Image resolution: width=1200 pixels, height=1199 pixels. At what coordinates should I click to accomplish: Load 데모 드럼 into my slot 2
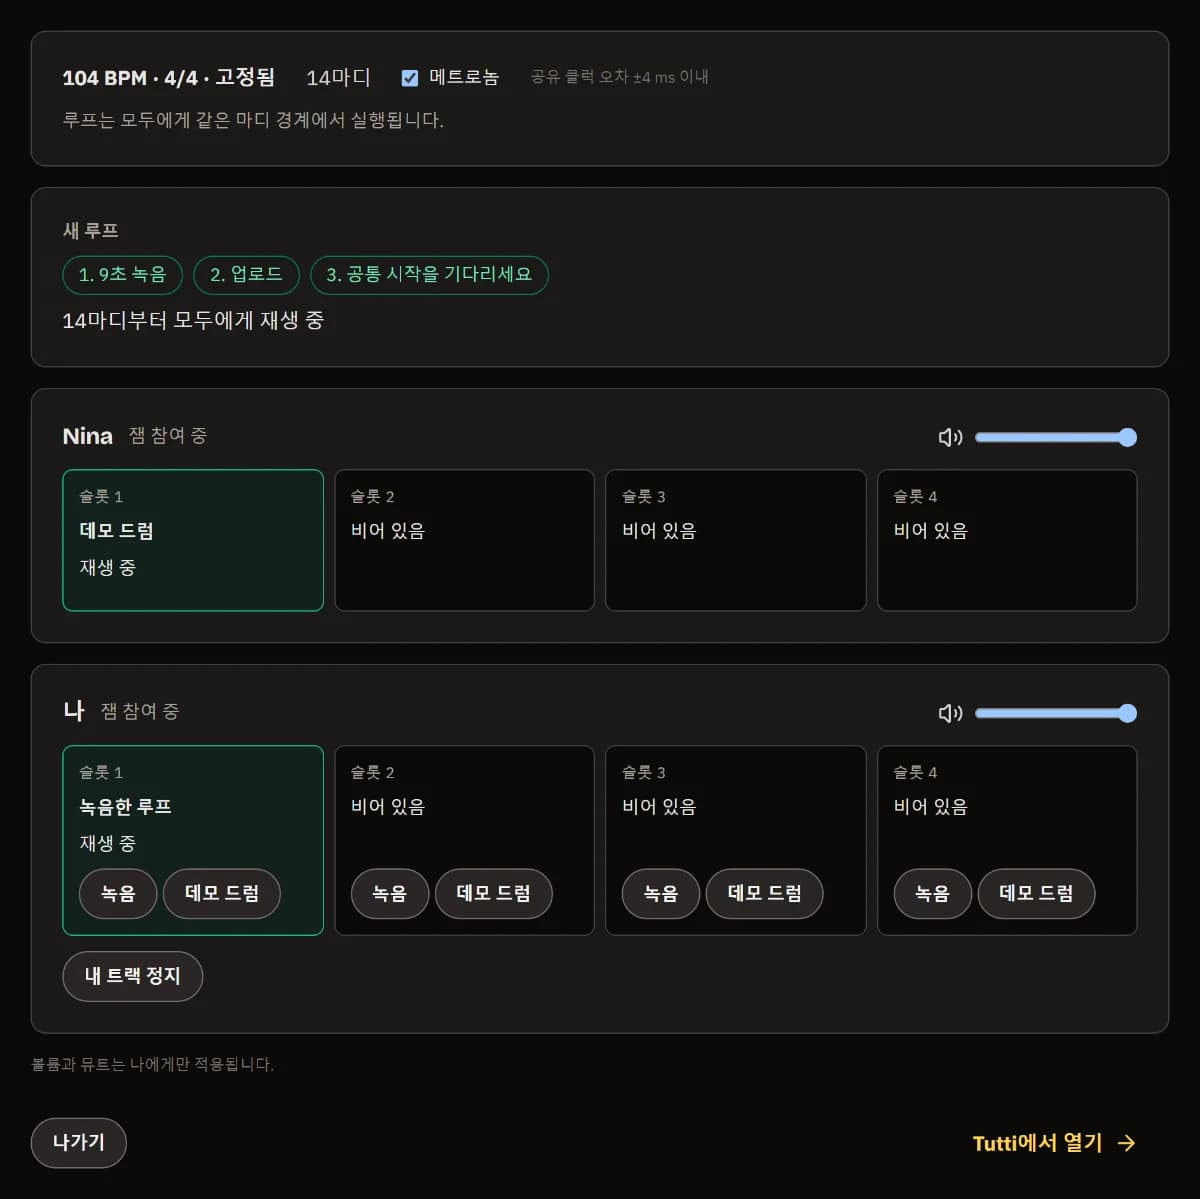494,893
